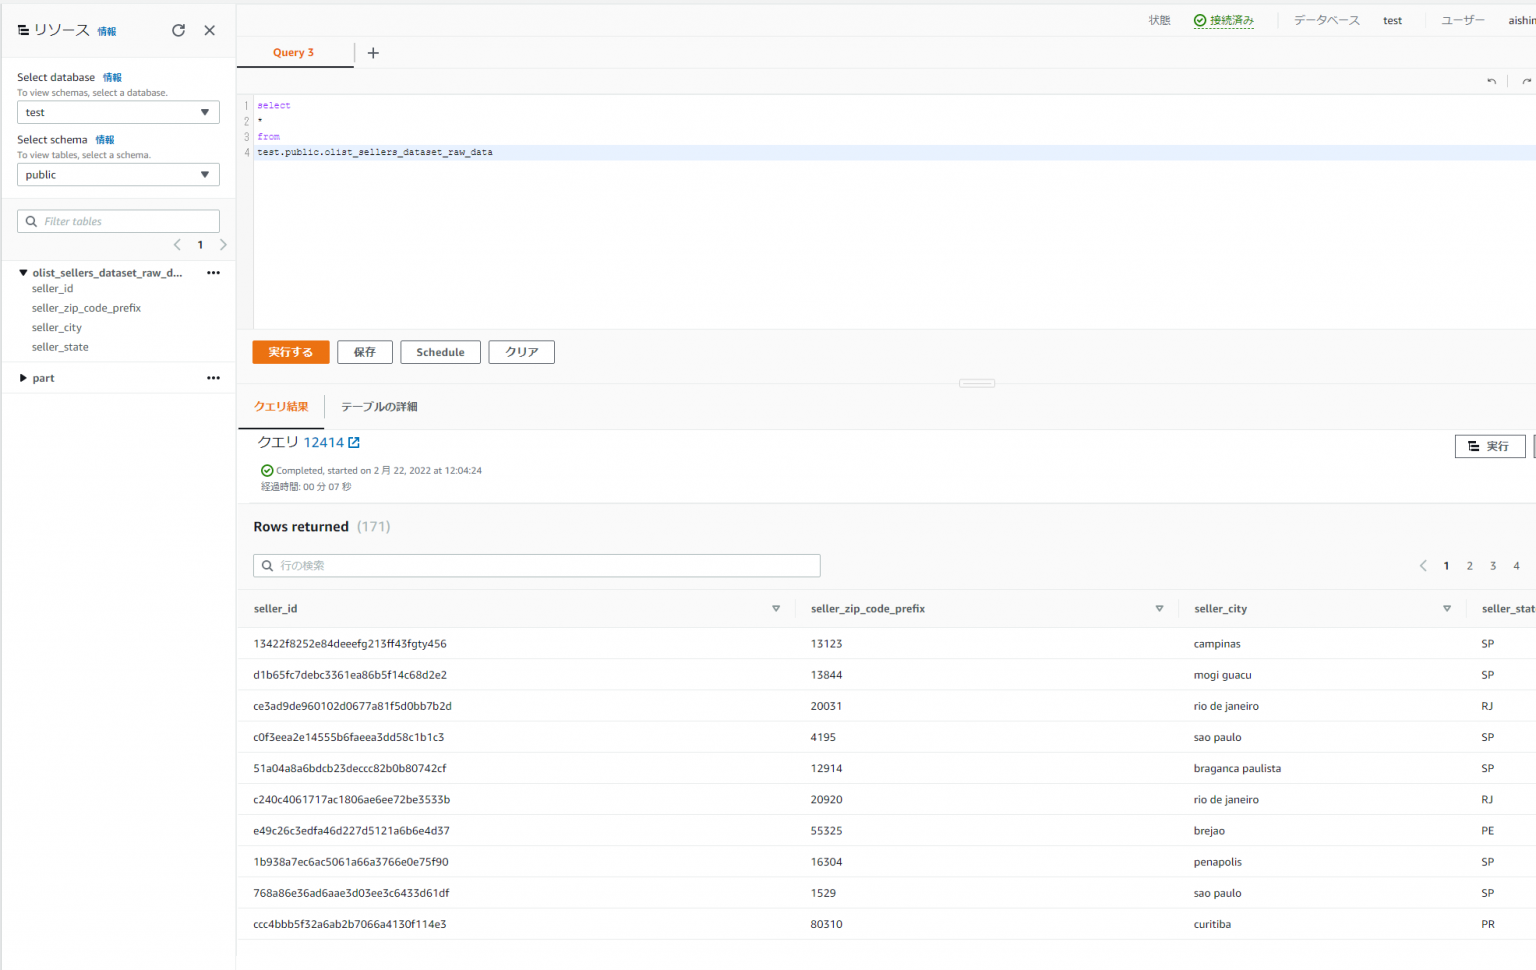Close the resources panel
This screenshot has width=1536, height=970.
209,30
